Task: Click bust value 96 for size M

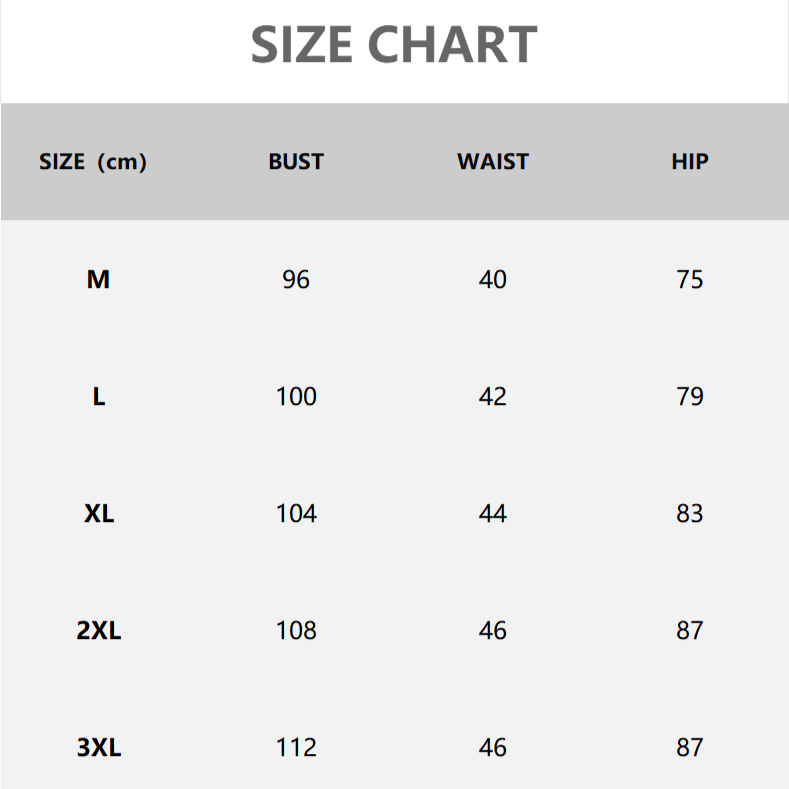Action: tap(296, 280)
